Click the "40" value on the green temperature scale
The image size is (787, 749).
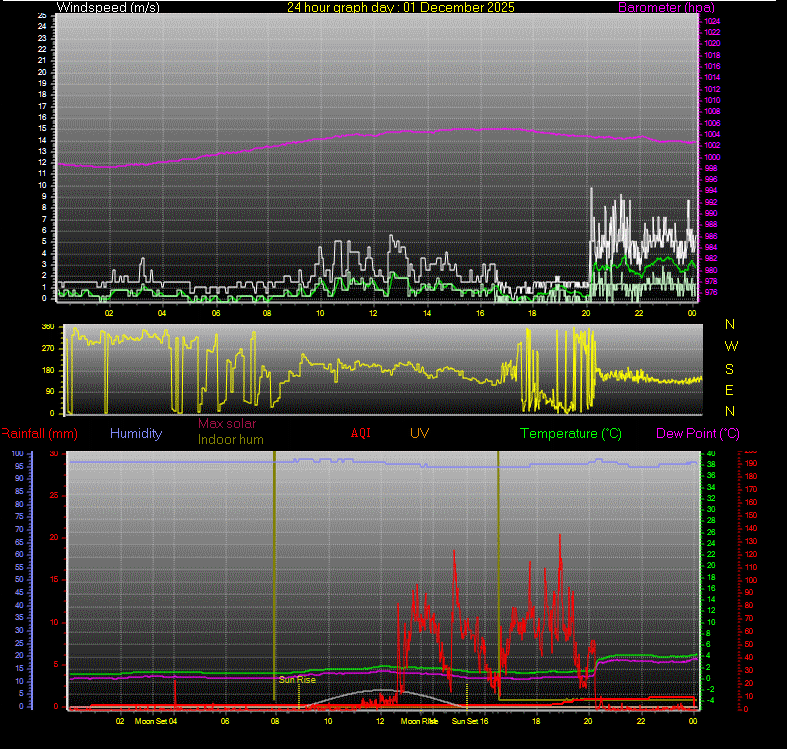[711, 453]
